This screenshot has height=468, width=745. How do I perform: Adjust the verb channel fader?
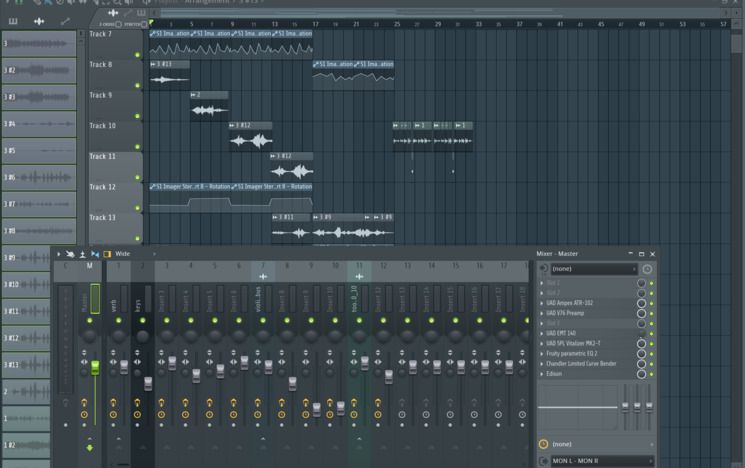[124, 367]
